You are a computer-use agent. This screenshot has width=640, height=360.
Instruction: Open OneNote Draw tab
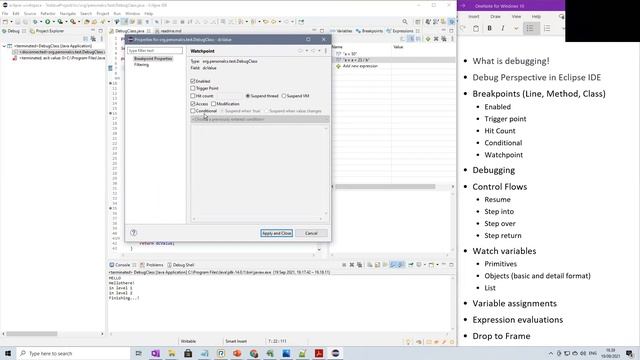coord(495,17)
